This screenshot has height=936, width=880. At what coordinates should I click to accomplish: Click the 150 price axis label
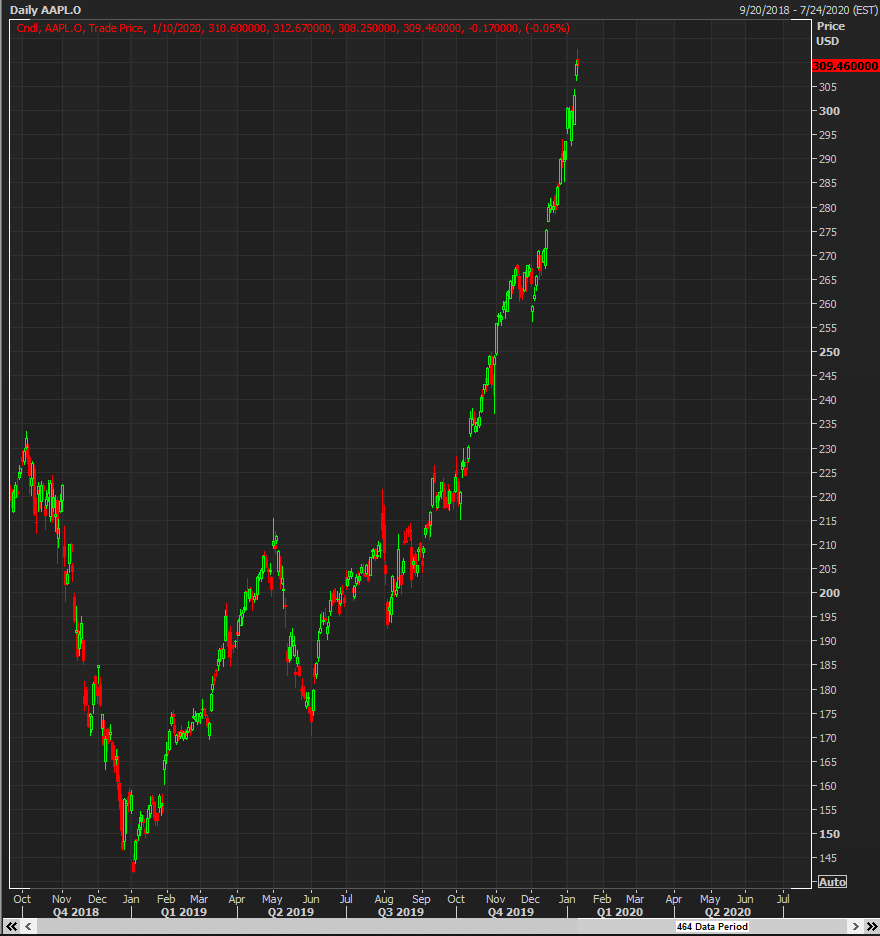tap(829, 835)
